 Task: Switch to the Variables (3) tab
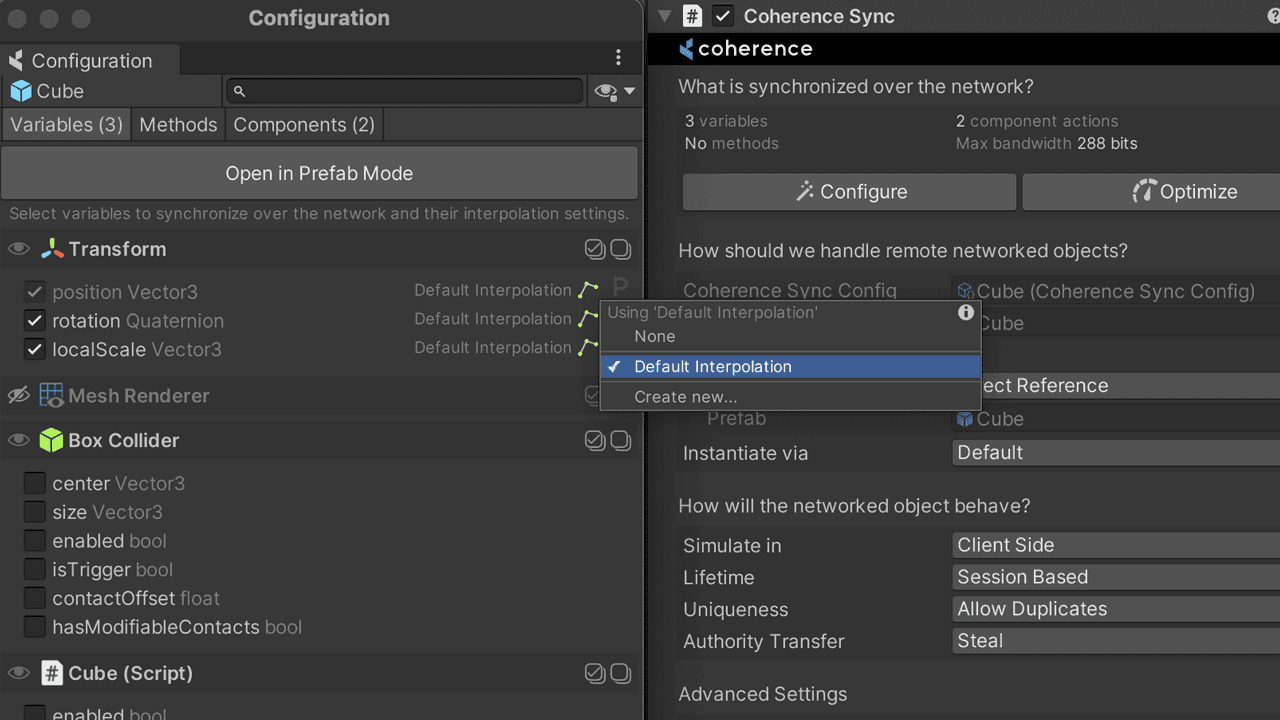click(x=67, y=125)
